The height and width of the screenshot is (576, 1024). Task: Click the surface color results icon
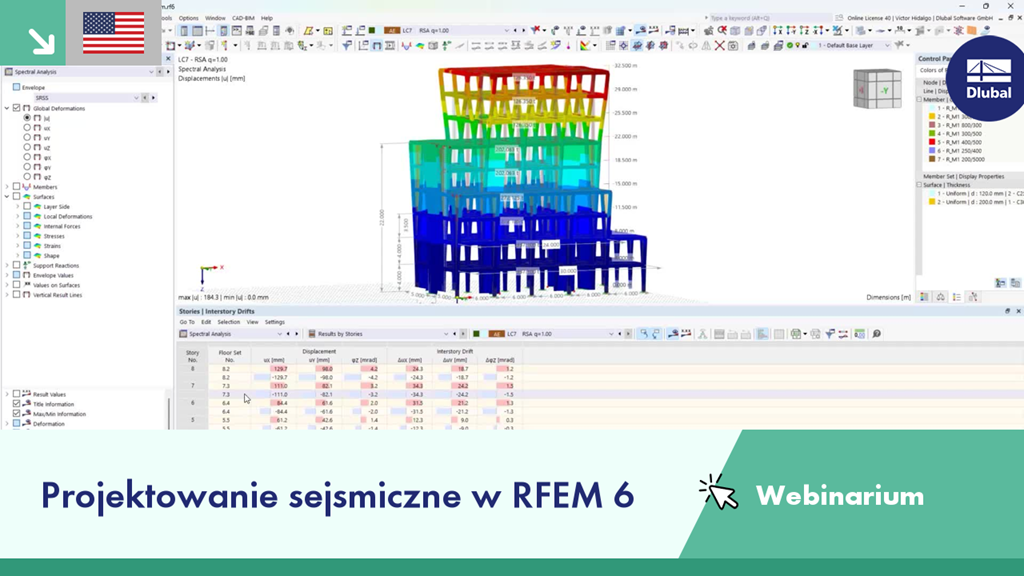click(420, 46)
